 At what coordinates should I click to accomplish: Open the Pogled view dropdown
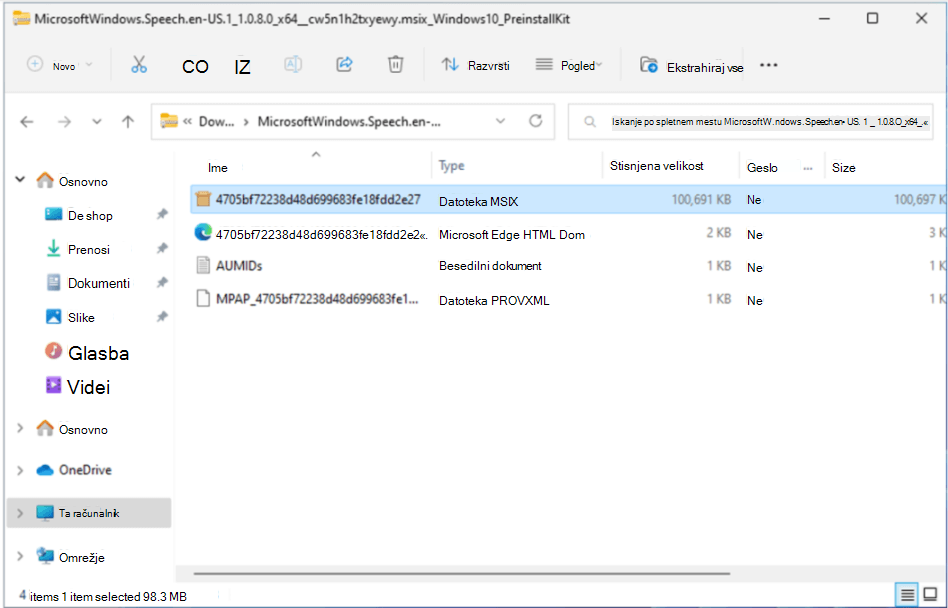(x=569, y=65)
